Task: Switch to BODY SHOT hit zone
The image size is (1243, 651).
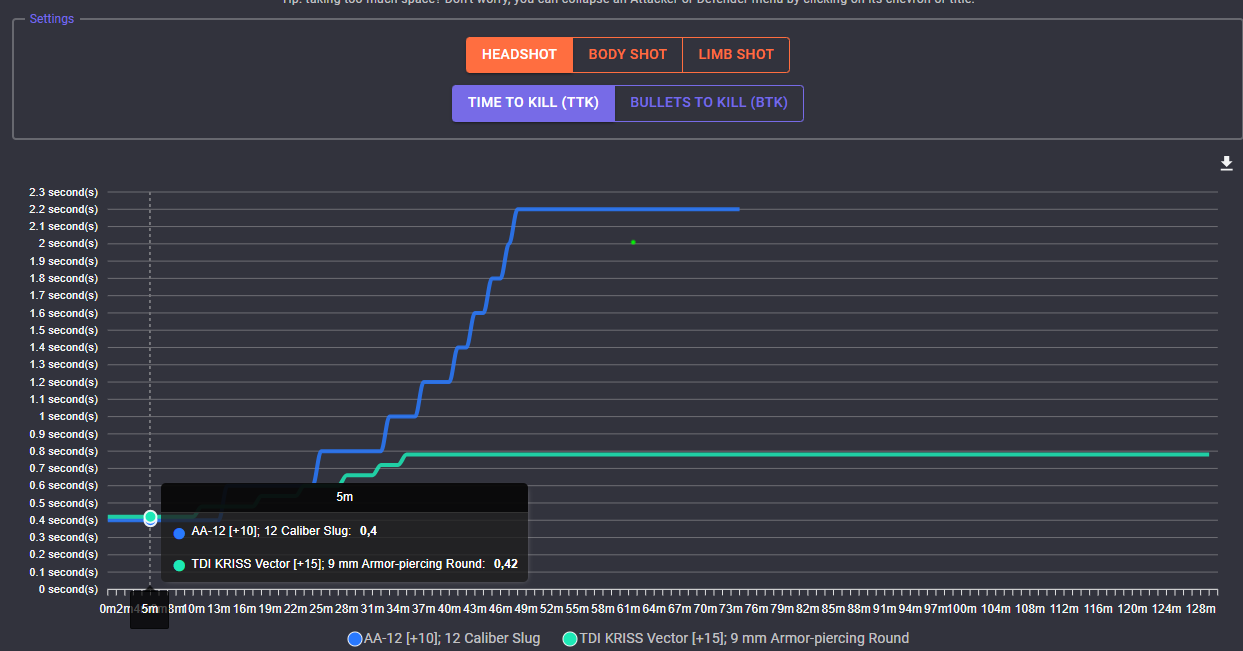Action: (627, 55)
